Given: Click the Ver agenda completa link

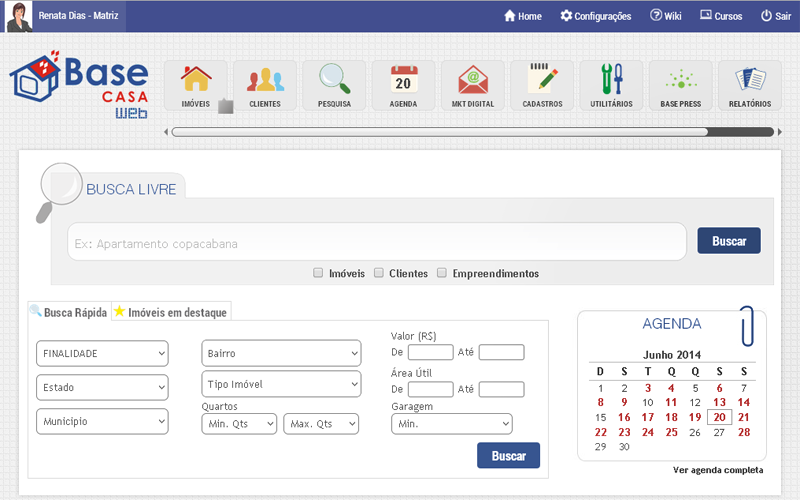Looking at the screenshot, I should pos(718,470).
